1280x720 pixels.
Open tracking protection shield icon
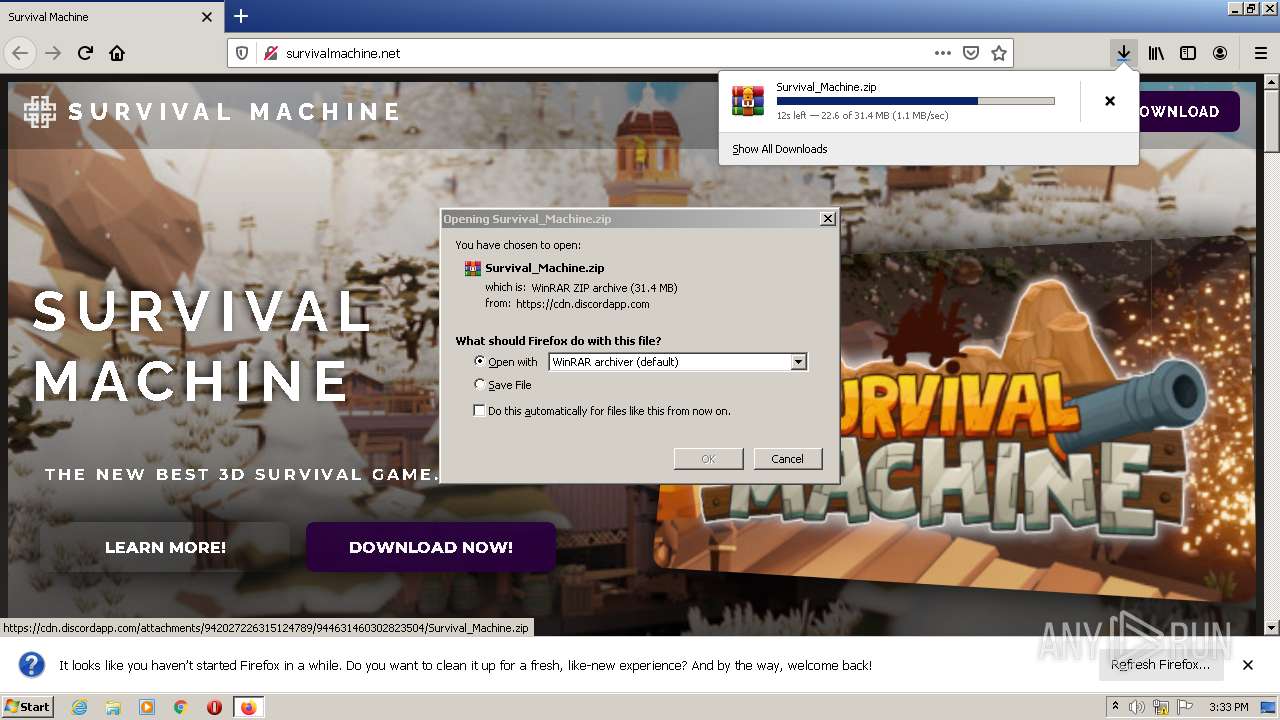click(x=242, y=53)
